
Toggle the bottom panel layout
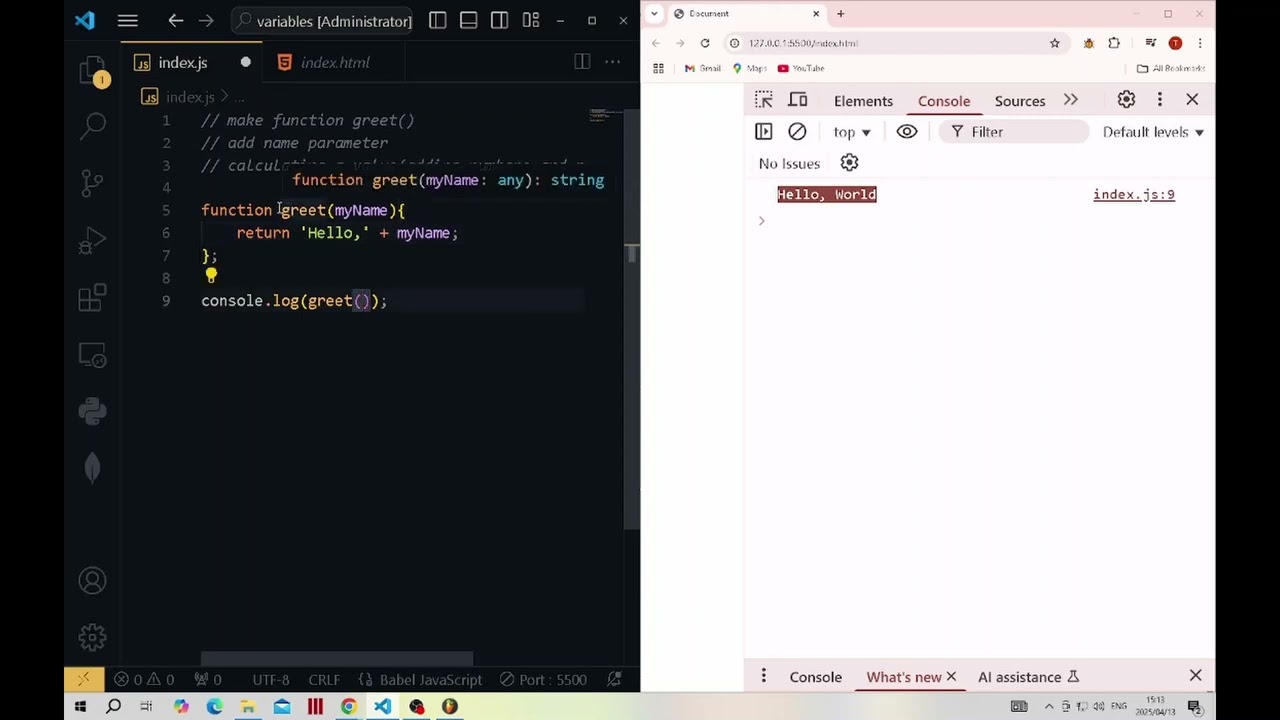(x=468, y=20)
